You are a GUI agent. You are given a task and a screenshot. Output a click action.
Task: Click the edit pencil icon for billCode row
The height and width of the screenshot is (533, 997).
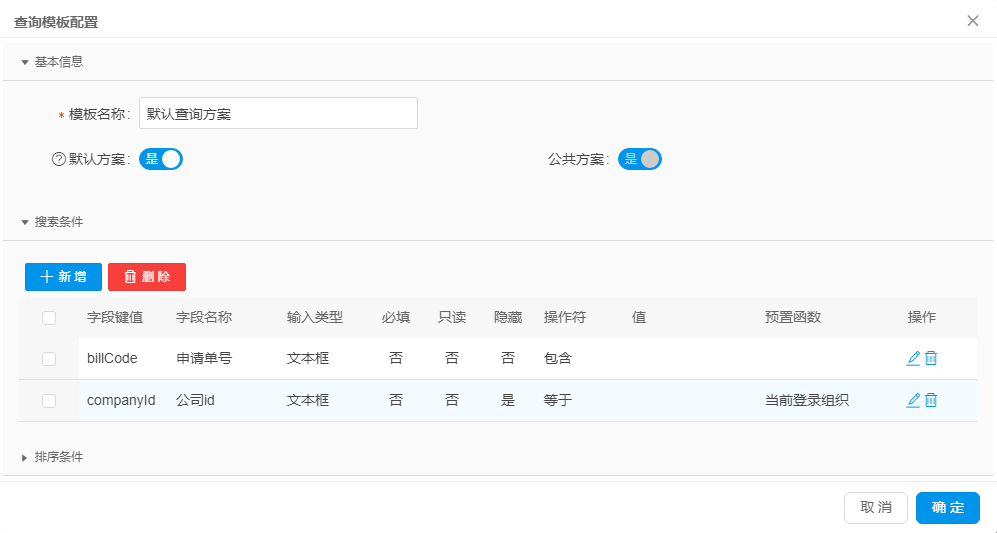pos(913,358)
